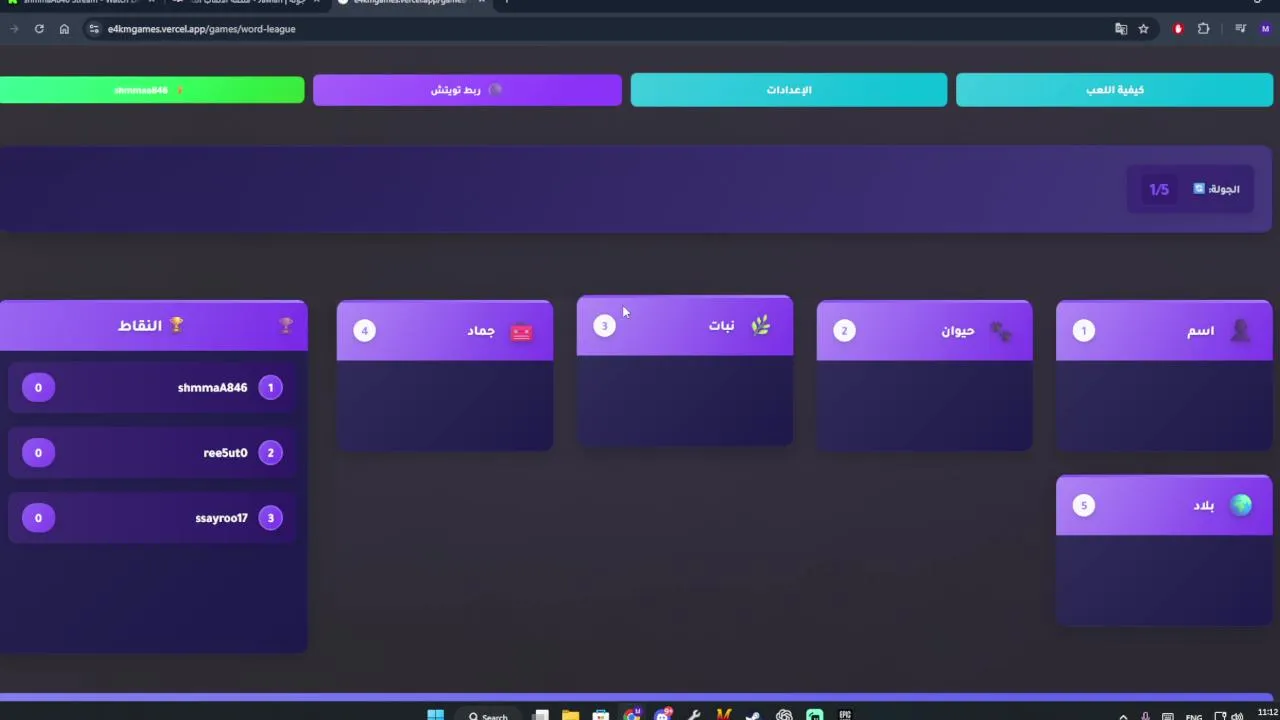
Task: Select the نبات category card header
Action: tap(685, 326)
